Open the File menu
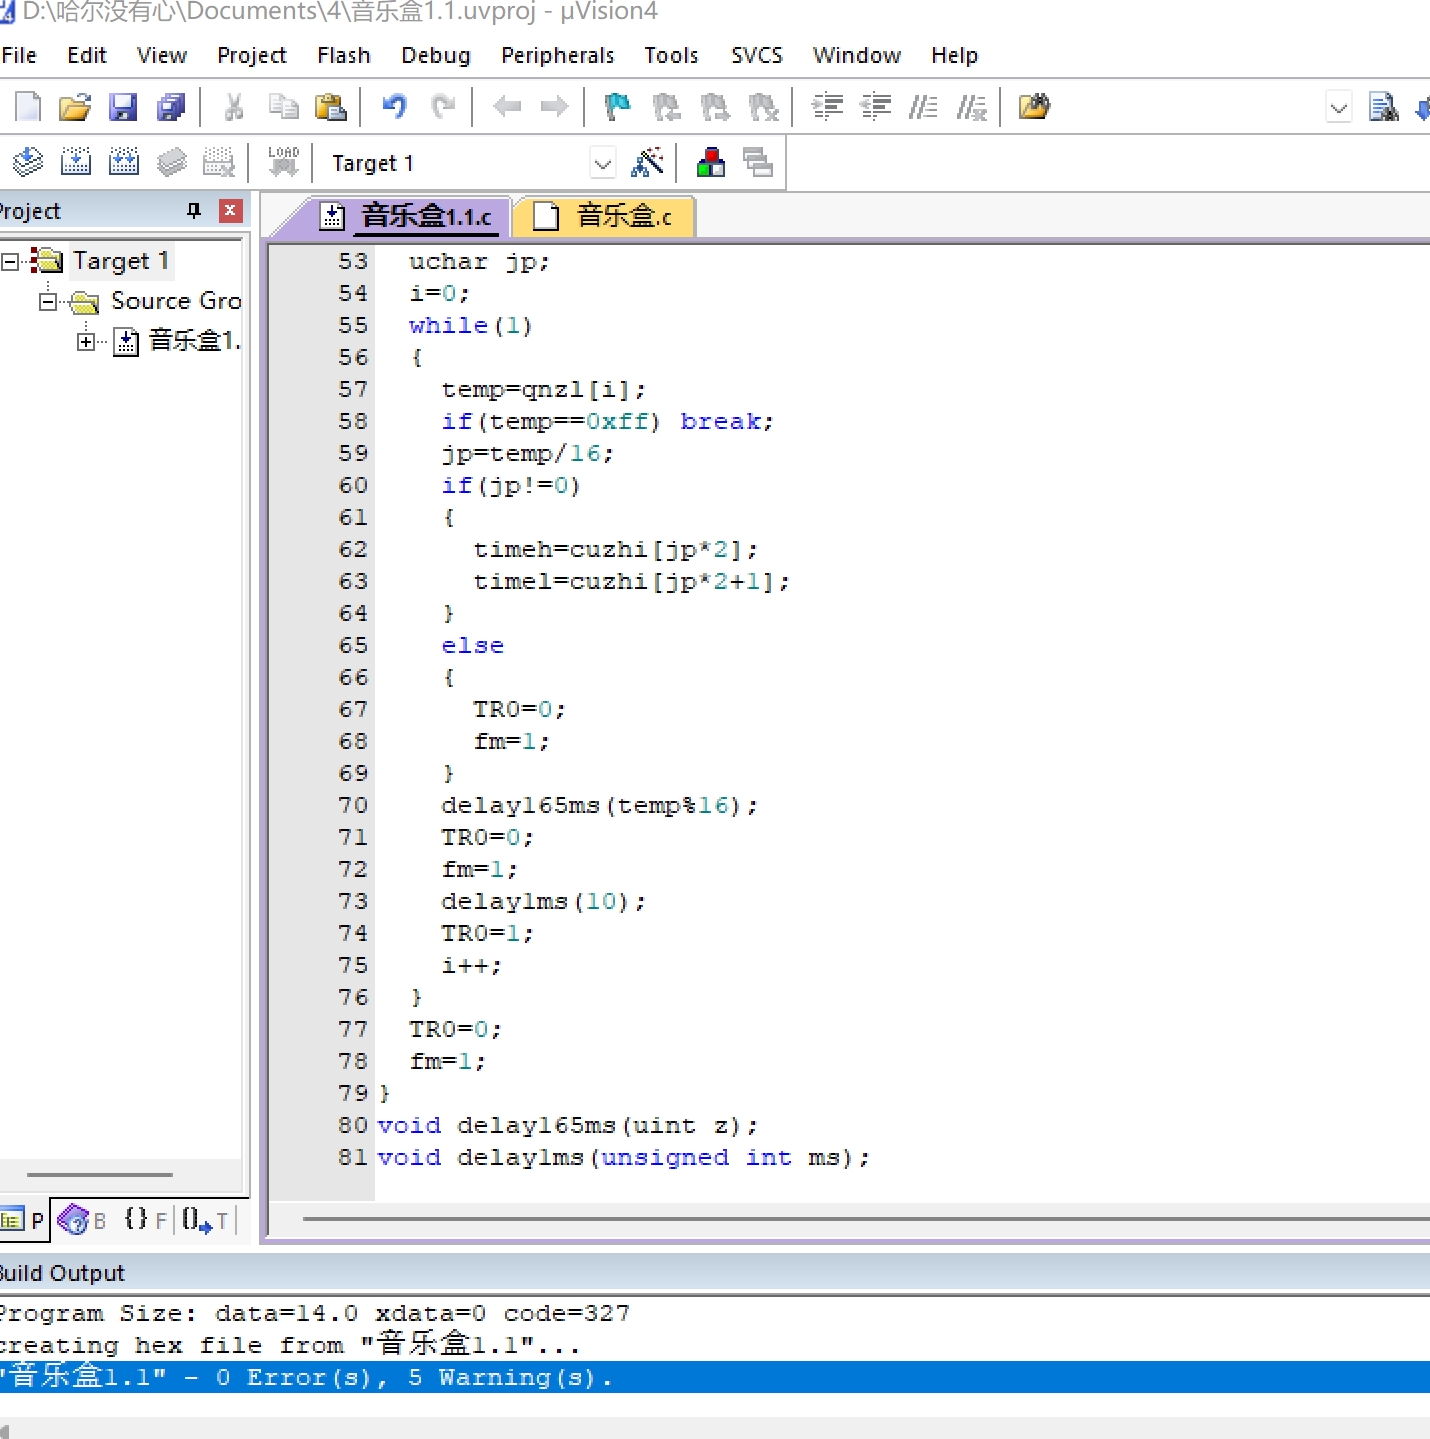The height and width of the screenshot is (1439, 1430). pyautogui.click(x=19, y=55)
